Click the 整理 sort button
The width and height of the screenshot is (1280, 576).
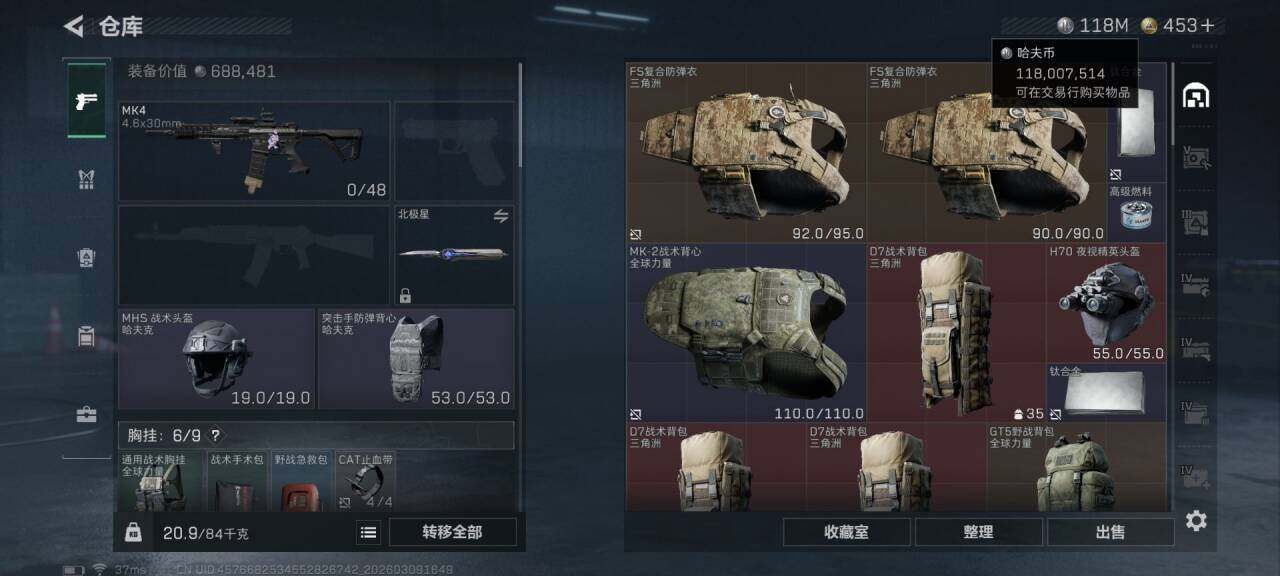(x=978, y=532)
